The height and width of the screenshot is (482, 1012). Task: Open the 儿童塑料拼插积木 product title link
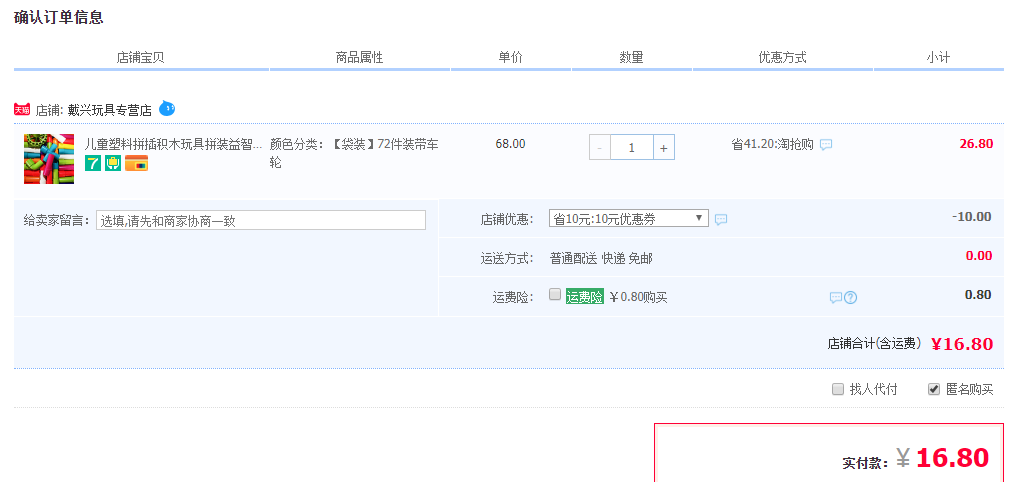click(x=174, y=143)
